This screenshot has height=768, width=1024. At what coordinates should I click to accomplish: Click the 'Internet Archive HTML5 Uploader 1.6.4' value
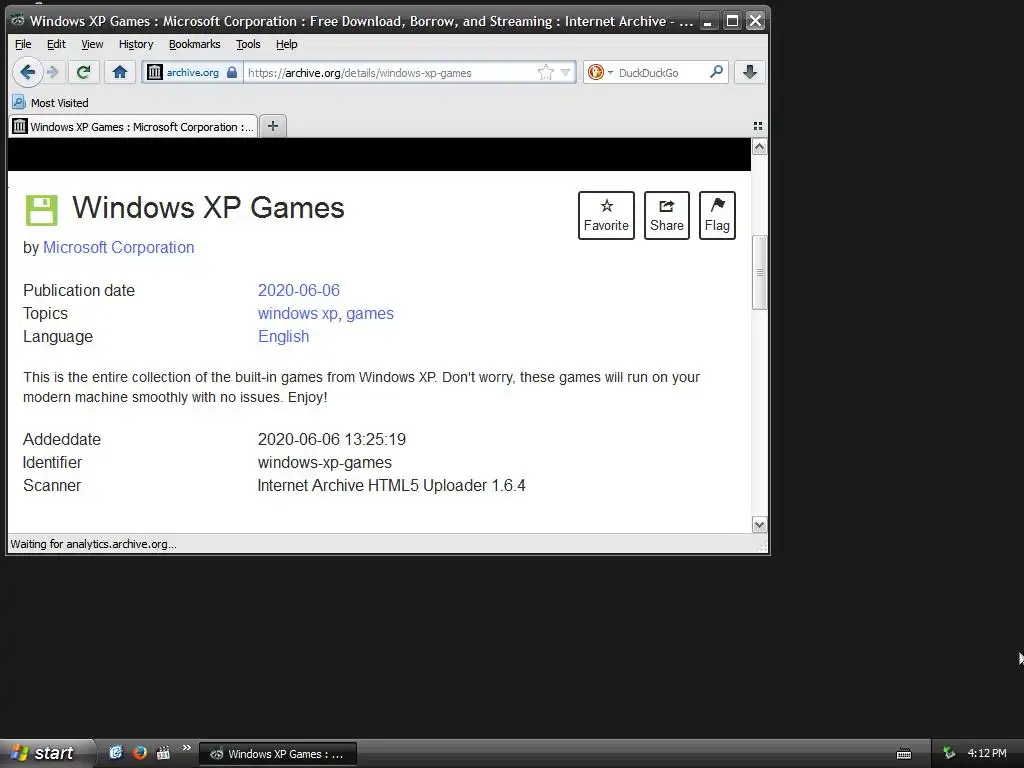391,485
